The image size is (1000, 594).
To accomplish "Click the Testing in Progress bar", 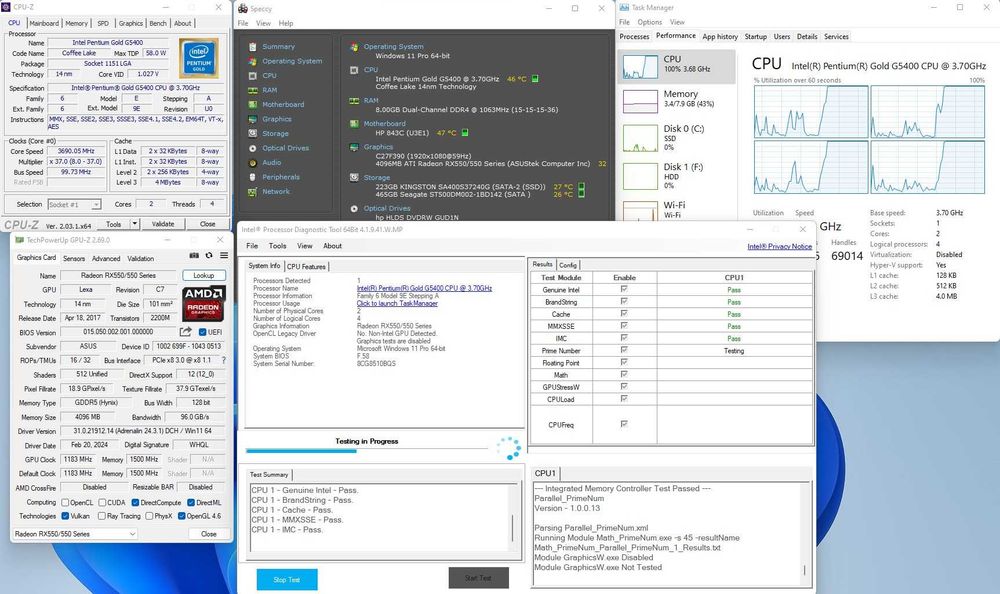I will coord(367,450).
